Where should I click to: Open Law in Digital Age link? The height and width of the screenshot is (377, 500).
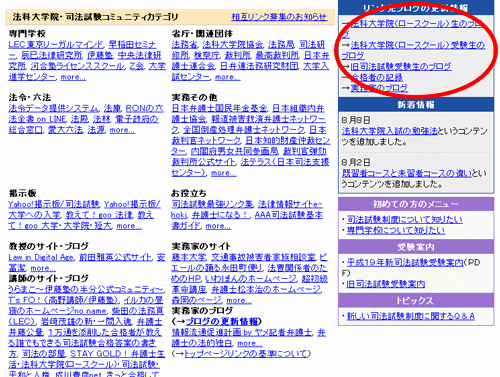(41, 257)
